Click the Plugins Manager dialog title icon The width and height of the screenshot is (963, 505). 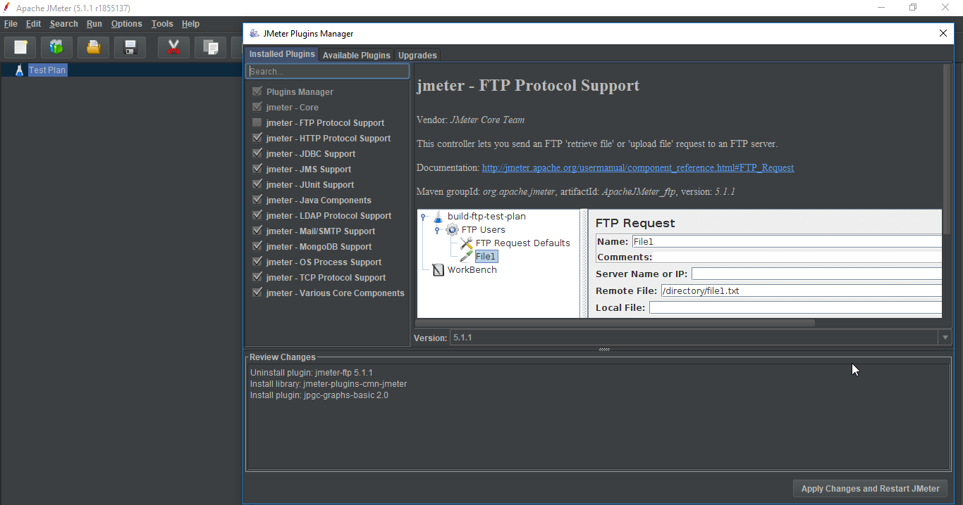(254, 33)
